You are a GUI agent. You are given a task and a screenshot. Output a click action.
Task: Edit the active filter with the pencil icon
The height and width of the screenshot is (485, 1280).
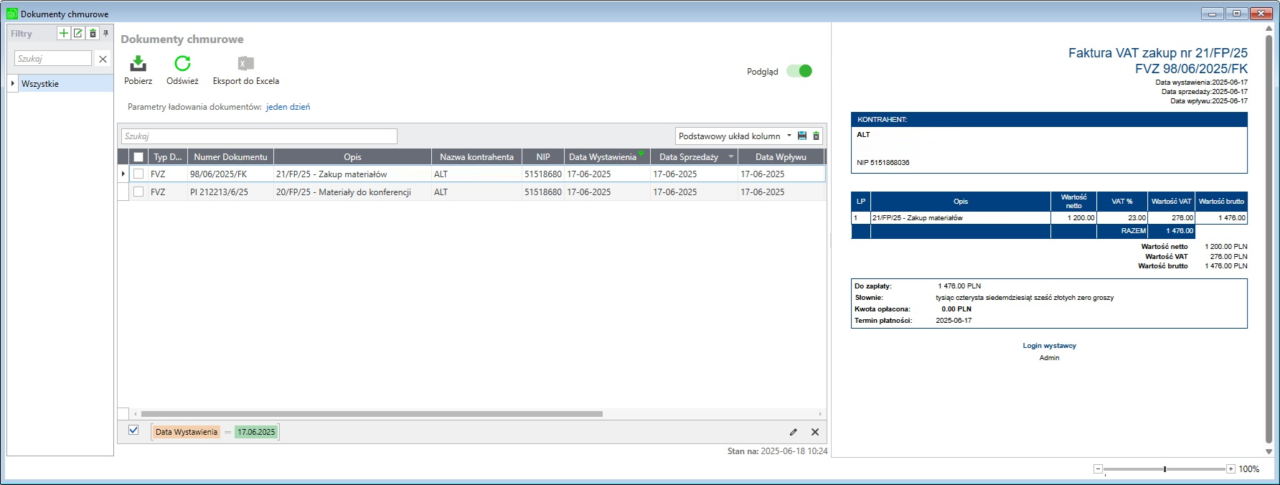tap(793, 432)
